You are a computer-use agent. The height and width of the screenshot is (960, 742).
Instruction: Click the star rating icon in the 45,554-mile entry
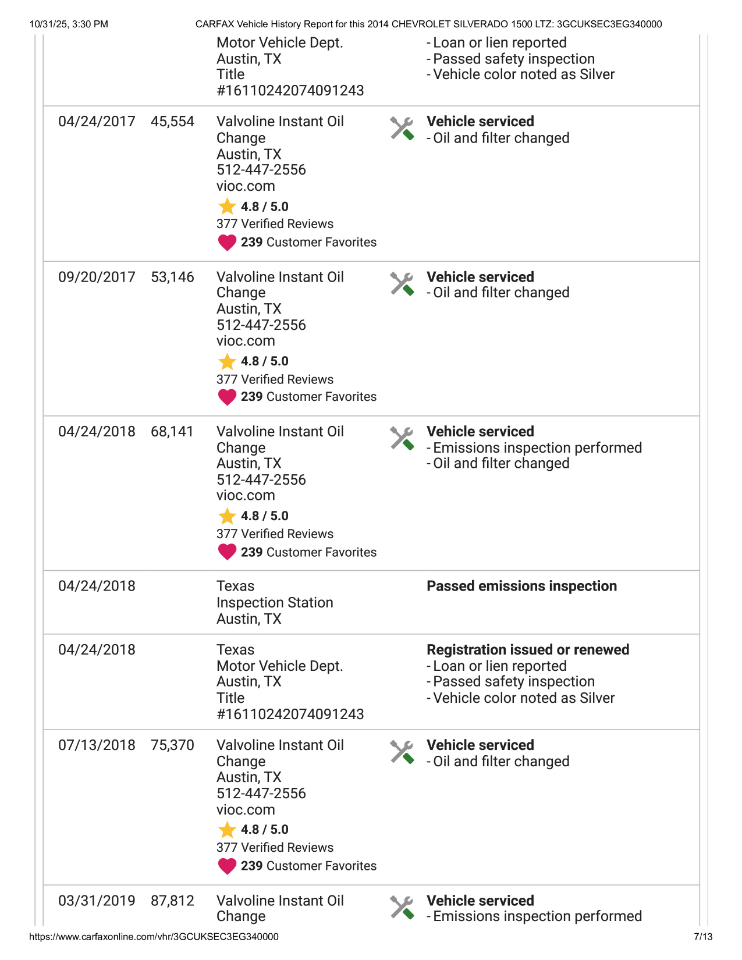tap(227, 206)
